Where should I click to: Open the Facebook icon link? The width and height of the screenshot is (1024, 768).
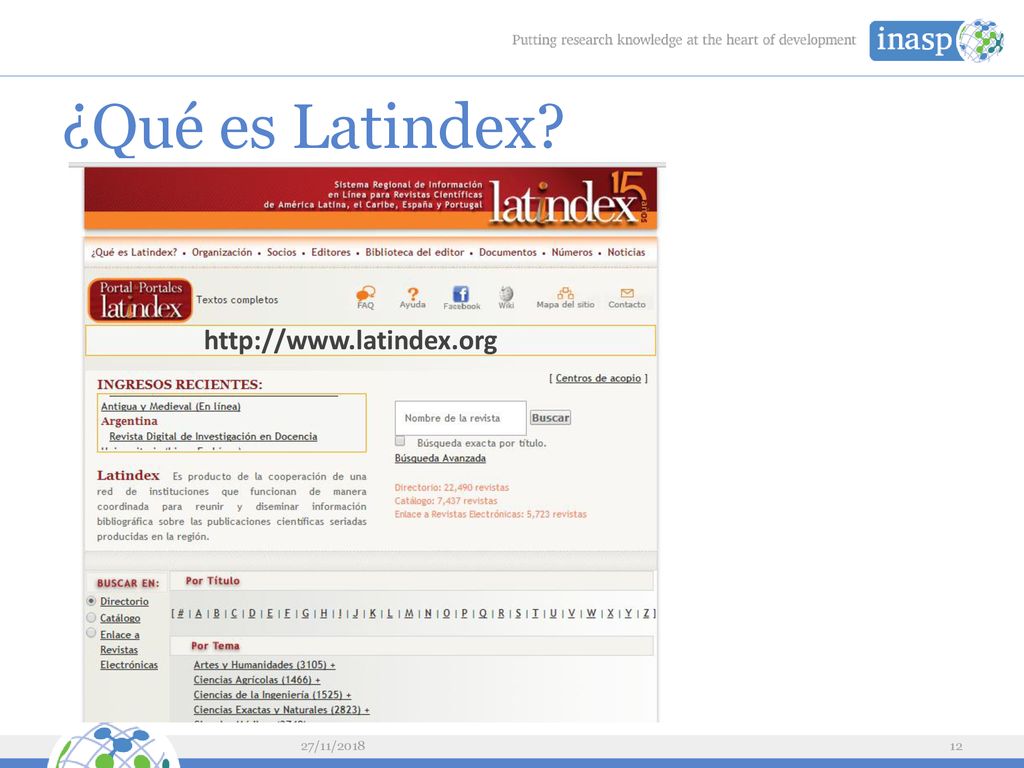click(461, 294)
